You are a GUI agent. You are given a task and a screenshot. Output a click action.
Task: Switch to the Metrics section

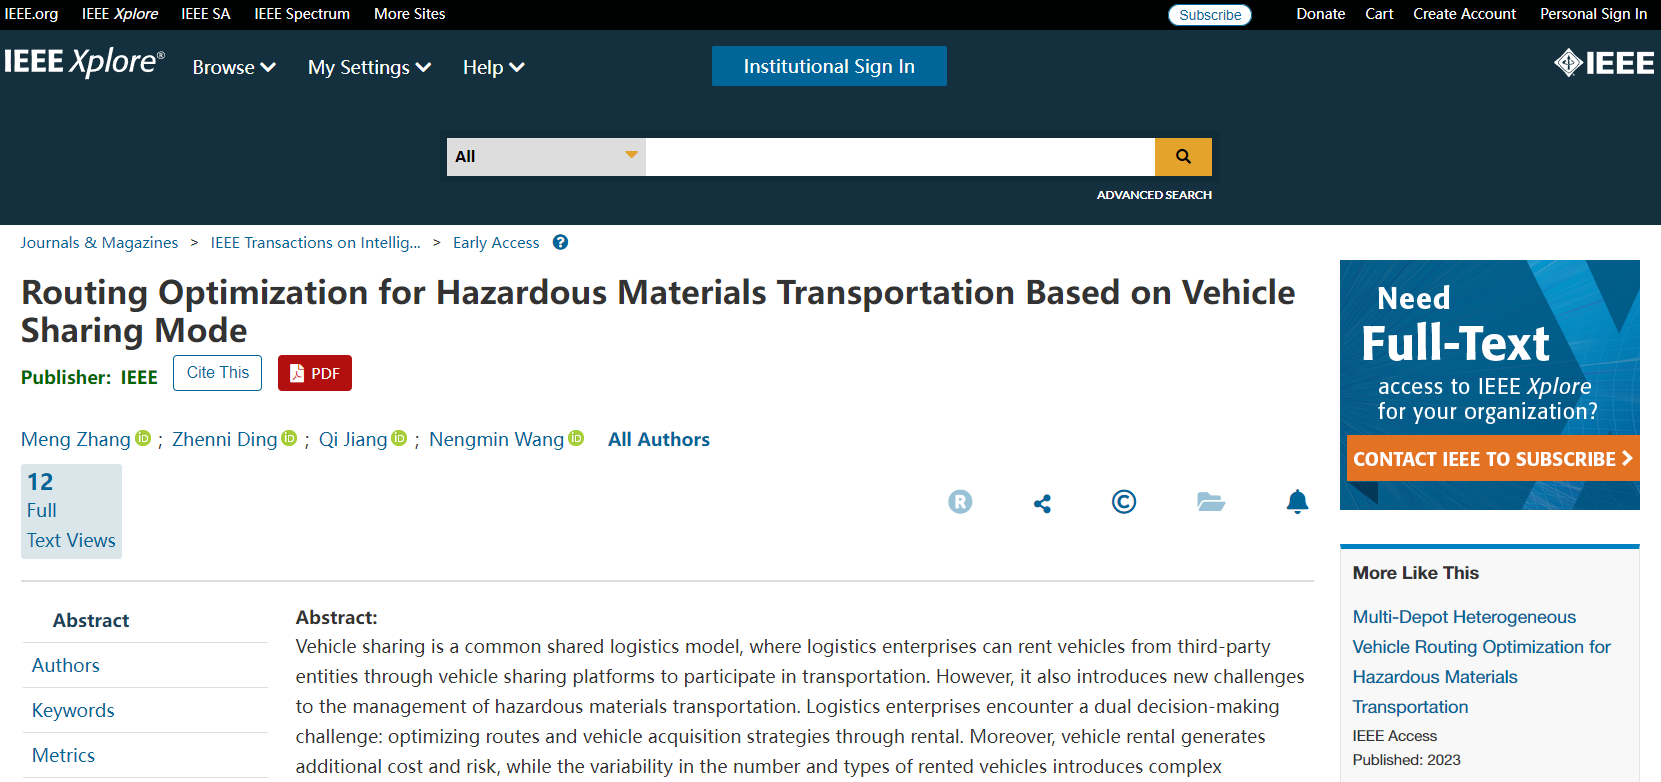tap(63, 755)
